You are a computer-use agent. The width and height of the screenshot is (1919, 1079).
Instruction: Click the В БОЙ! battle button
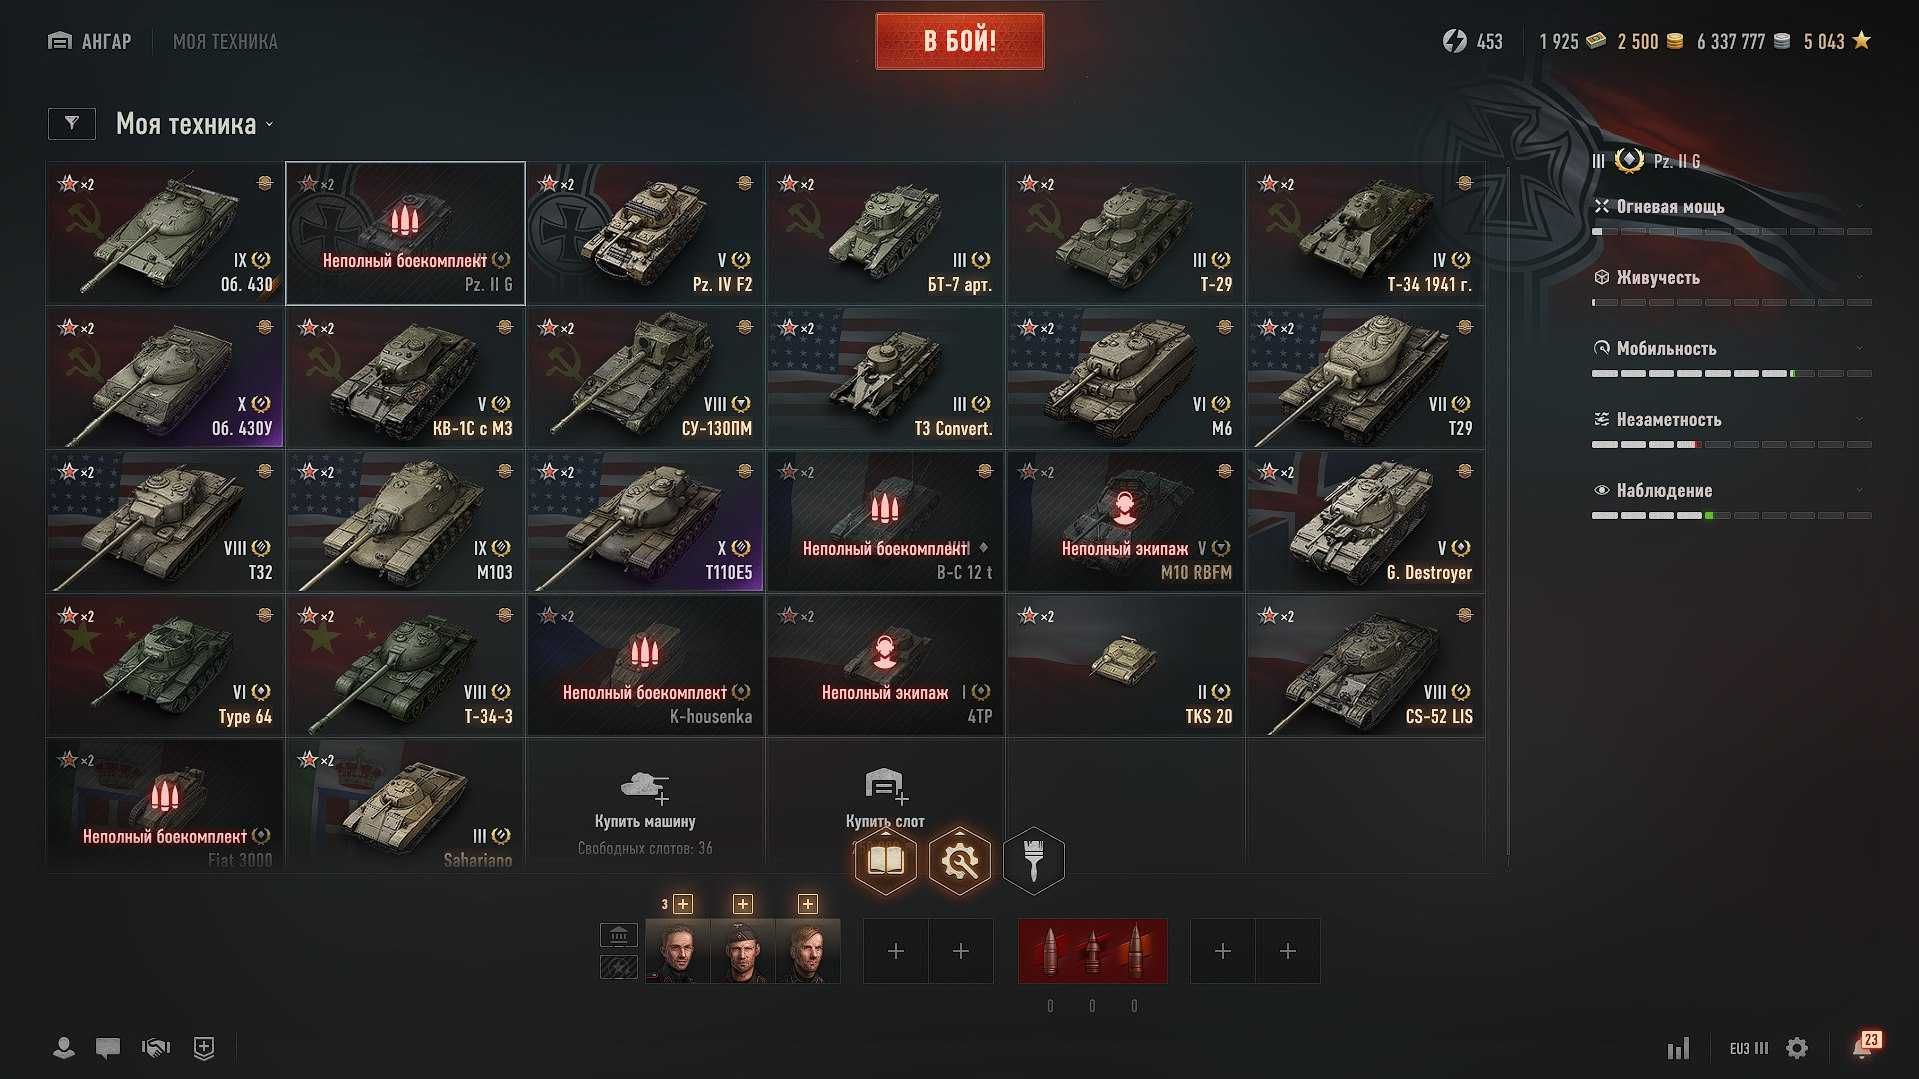click(960, 41)
